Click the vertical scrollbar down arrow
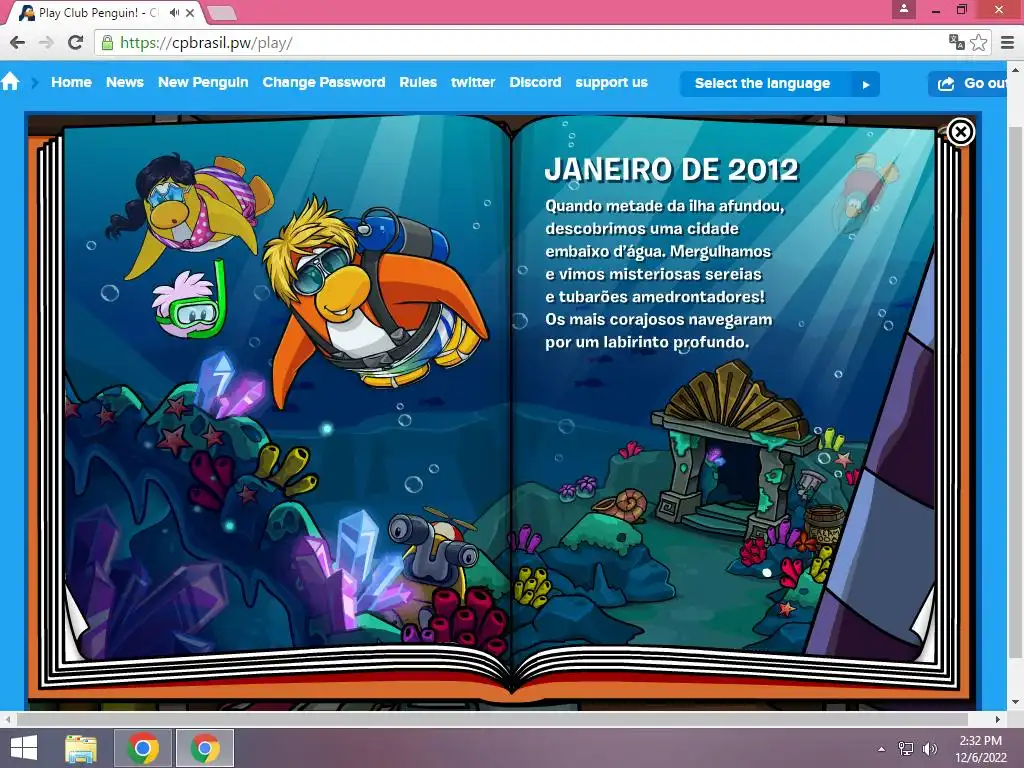This screenshot has width=1024, height=768. (x=1015, y=702)
